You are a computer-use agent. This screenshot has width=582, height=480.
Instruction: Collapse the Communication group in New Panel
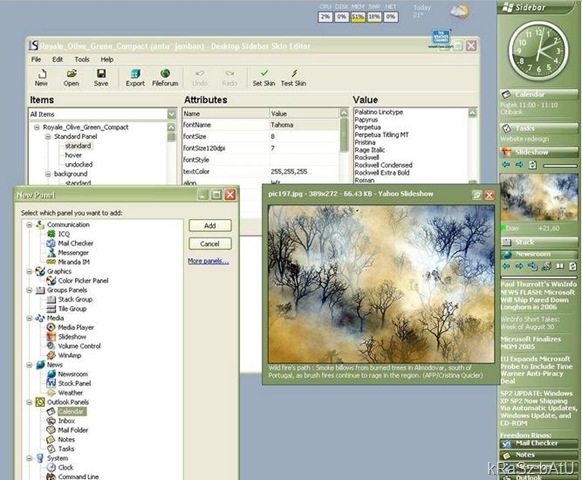pyautogui.click(x=29, y=225)
